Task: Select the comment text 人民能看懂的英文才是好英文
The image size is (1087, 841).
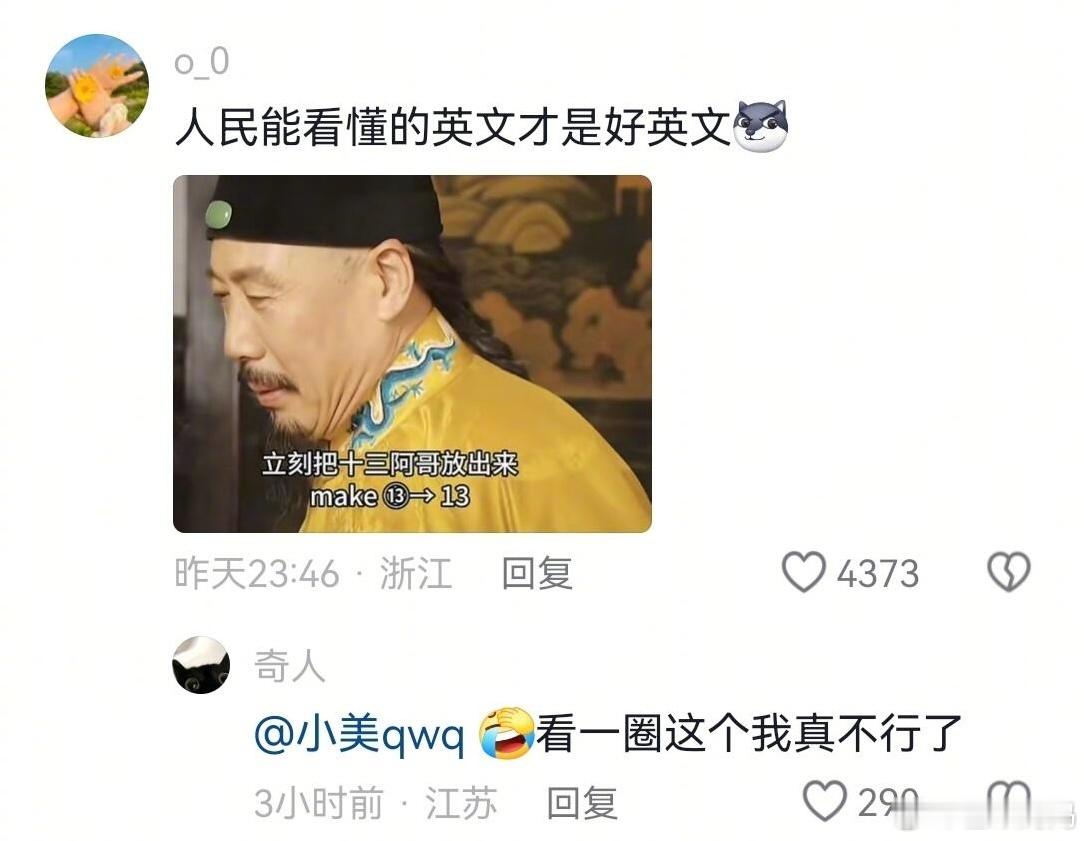Action: (x=453, y=128)
